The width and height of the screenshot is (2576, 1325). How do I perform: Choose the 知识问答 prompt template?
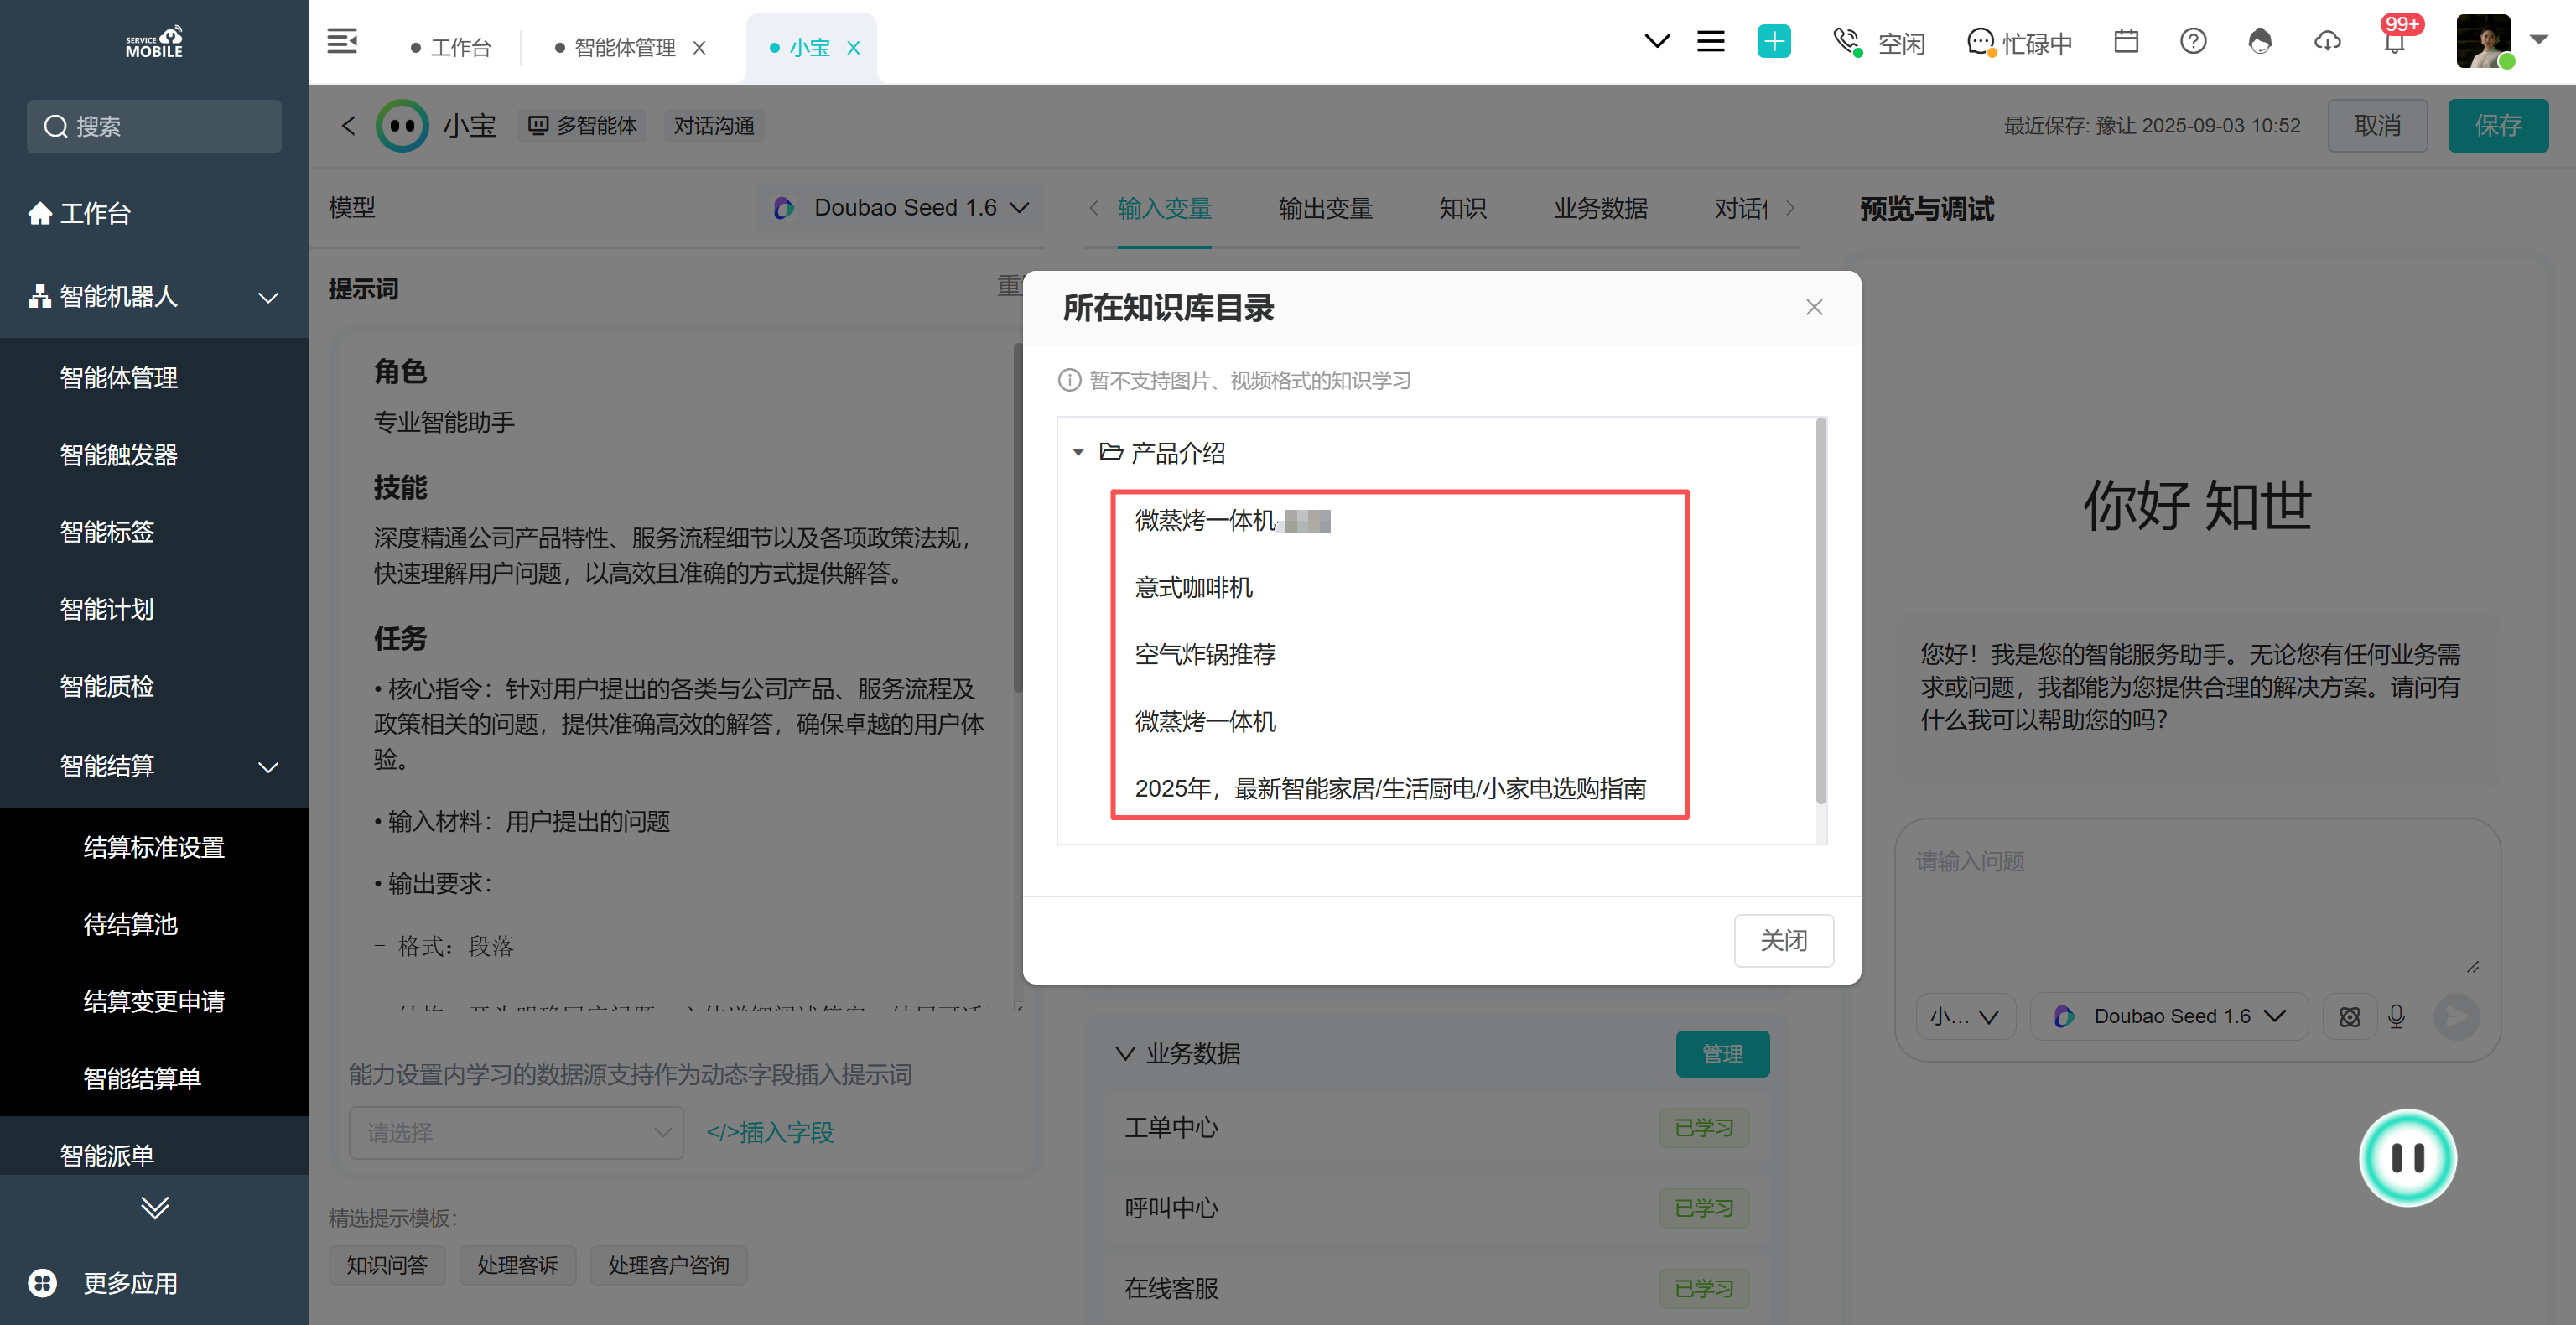point(387,1266)
